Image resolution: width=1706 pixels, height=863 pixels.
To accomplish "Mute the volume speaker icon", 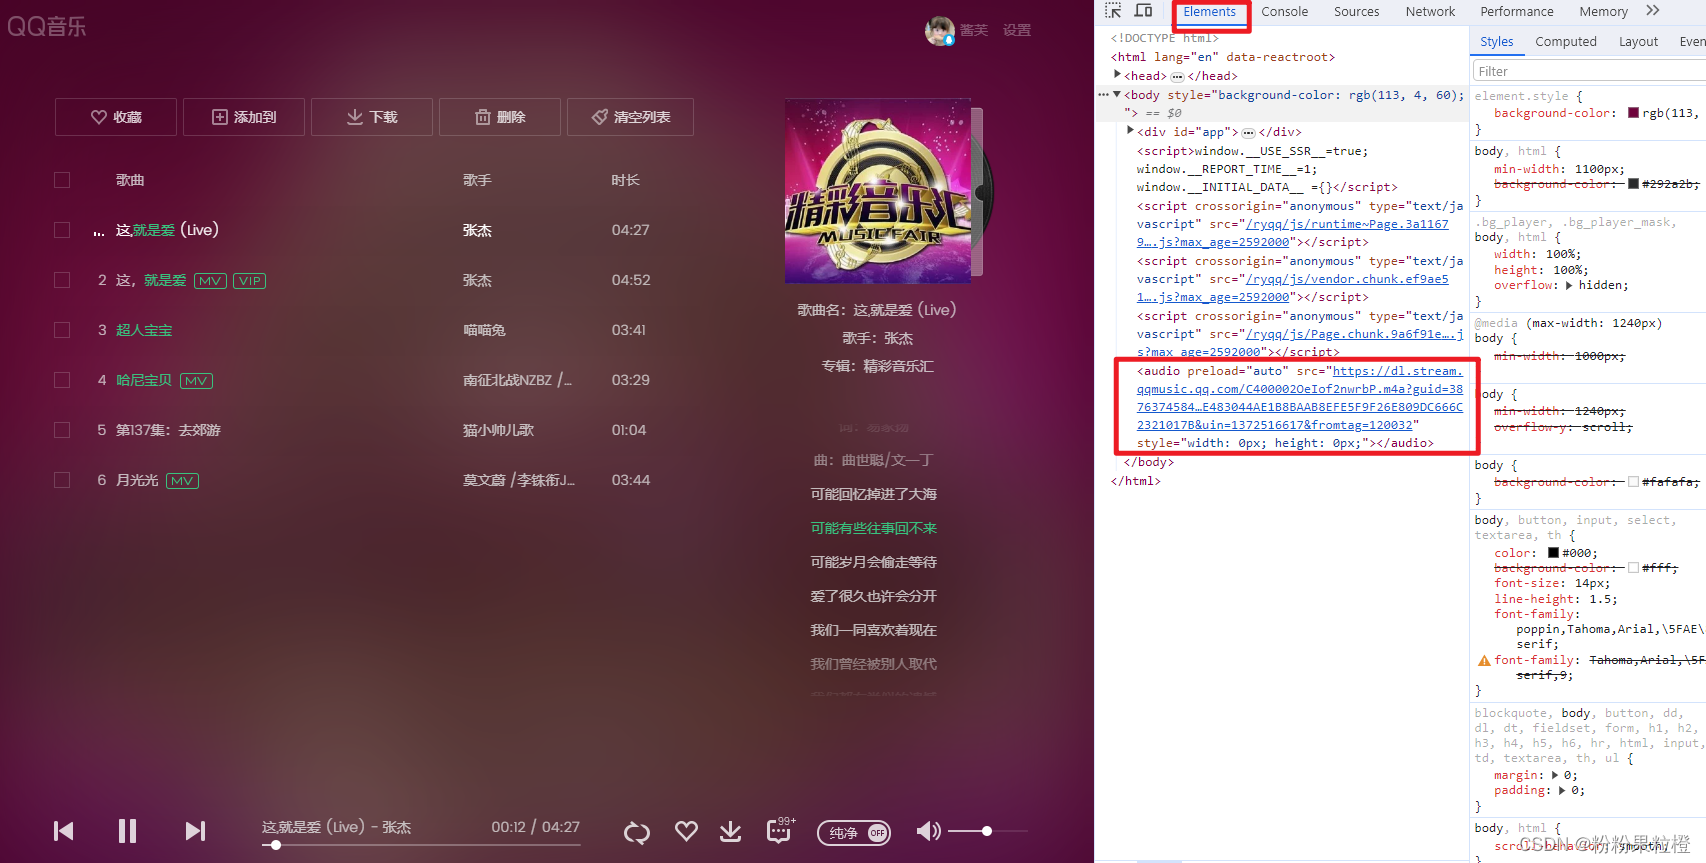I will [x=928, y=831].
